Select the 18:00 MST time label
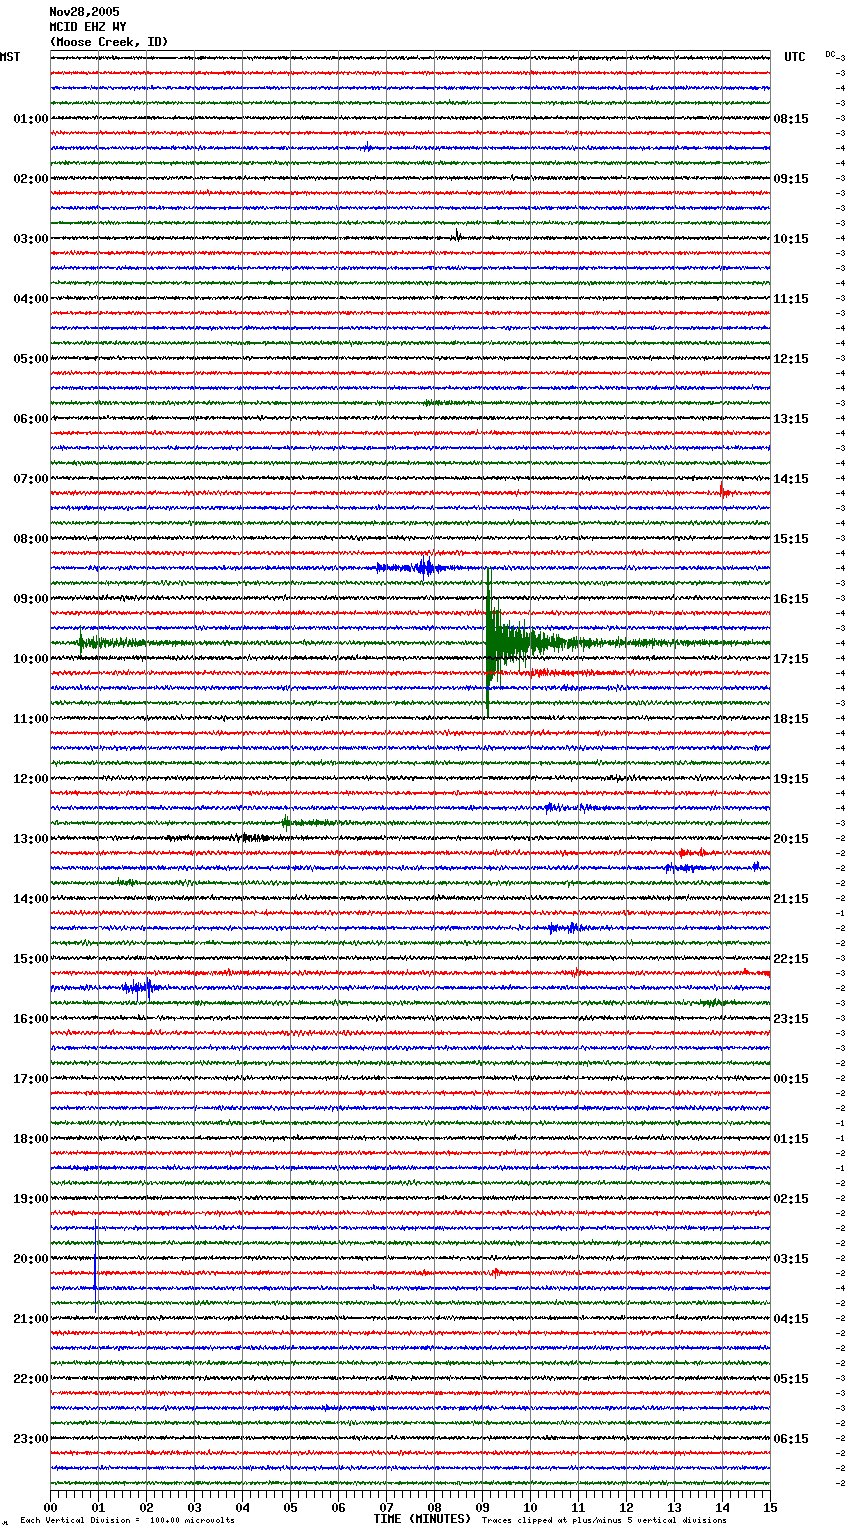Image resolution: width=850 pixels, height=1534 pixels. (x=31, y=1139)
